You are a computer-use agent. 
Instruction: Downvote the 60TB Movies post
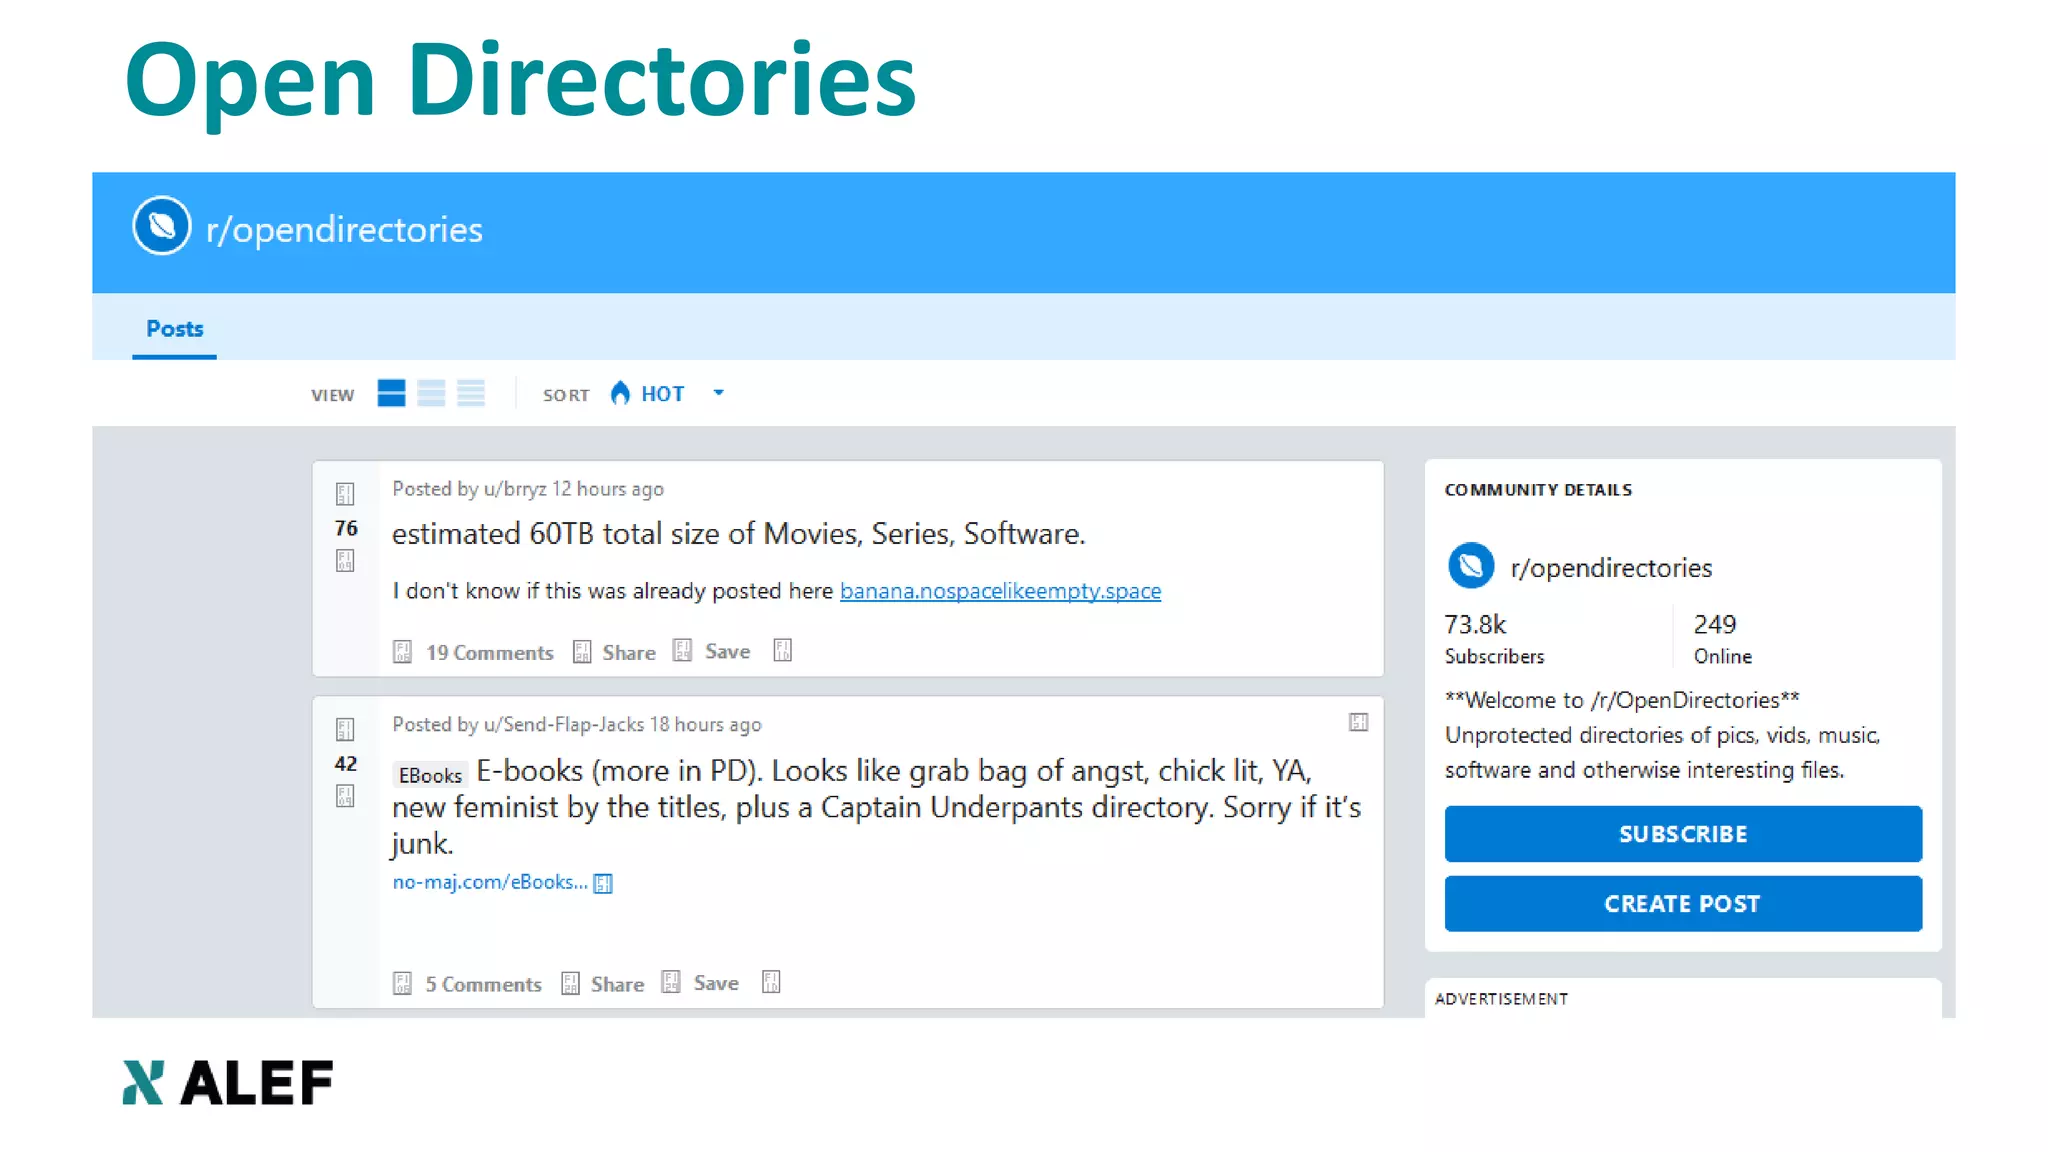(x=345, y=561)
